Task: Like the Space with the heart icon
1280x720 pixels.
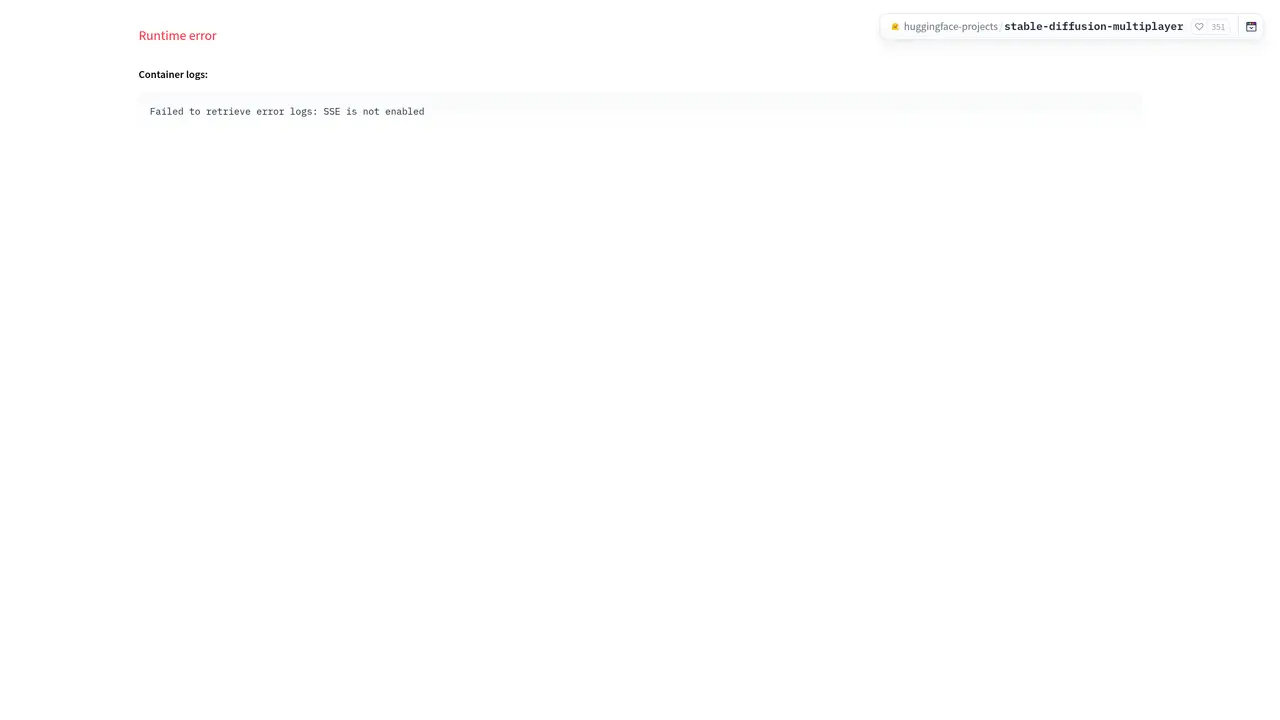Action: click(1199, 27)
